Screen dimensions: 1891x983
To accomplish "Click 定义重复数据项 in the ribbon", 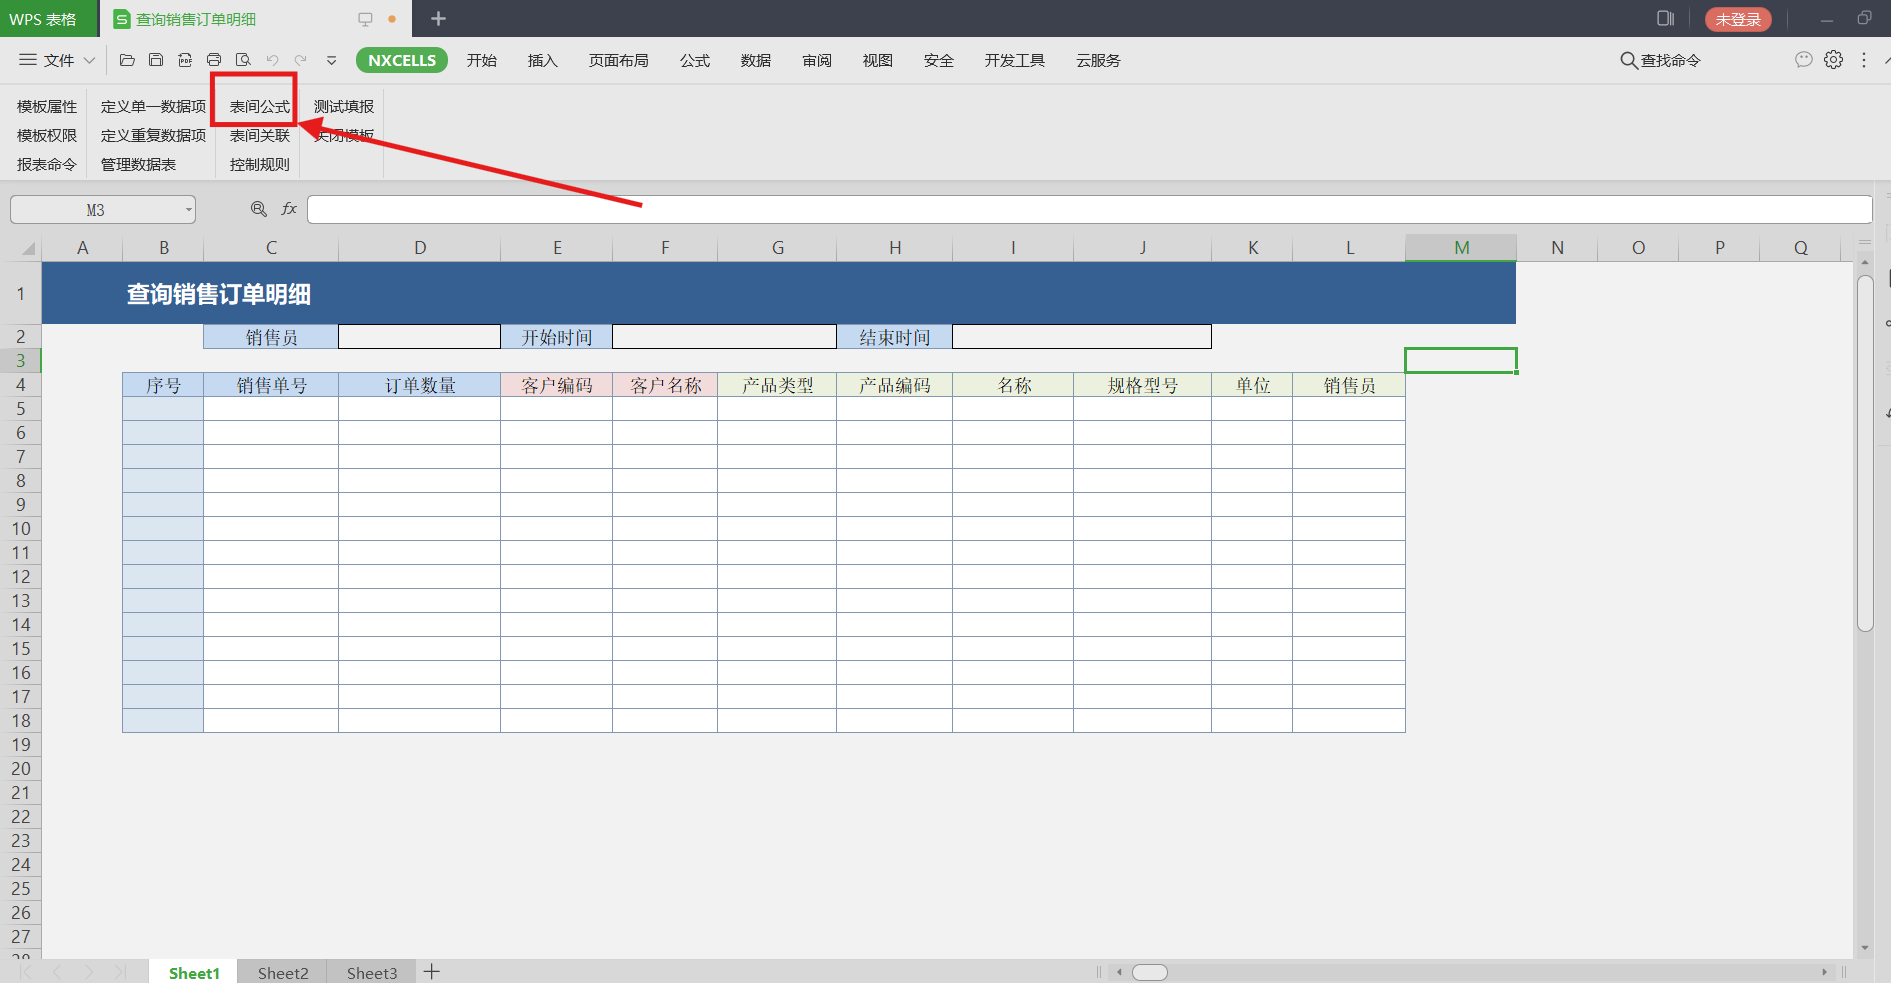I will coord(153,136).
